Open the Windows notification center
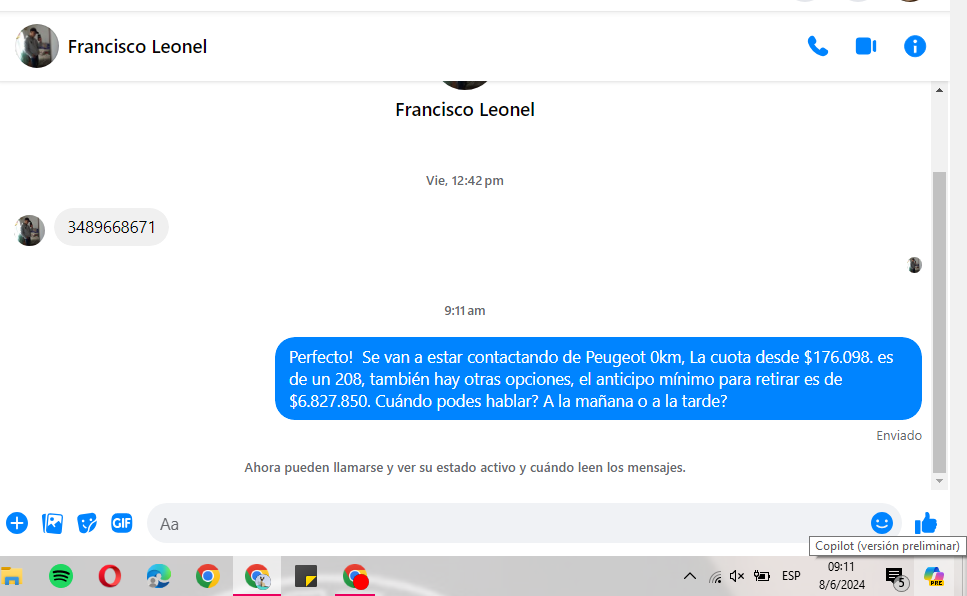This screenshot has width=967, height=596. [896, 577]
